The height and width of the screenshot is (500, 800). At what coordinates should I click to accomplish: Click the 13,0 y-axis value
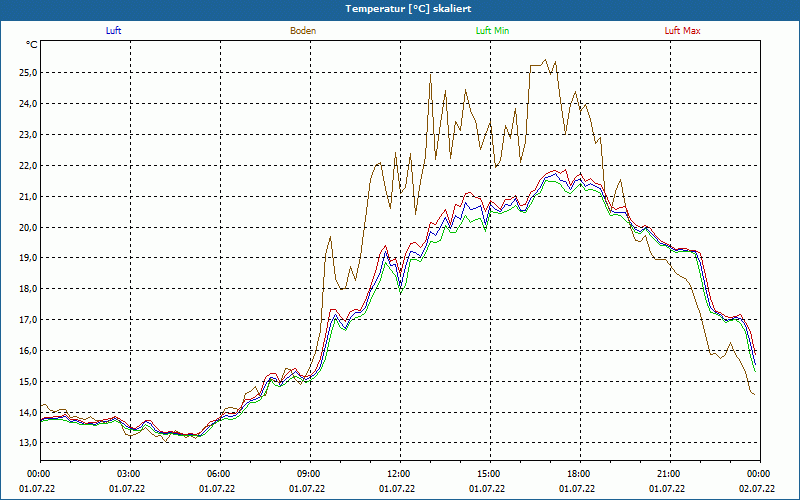pos(29,443)
